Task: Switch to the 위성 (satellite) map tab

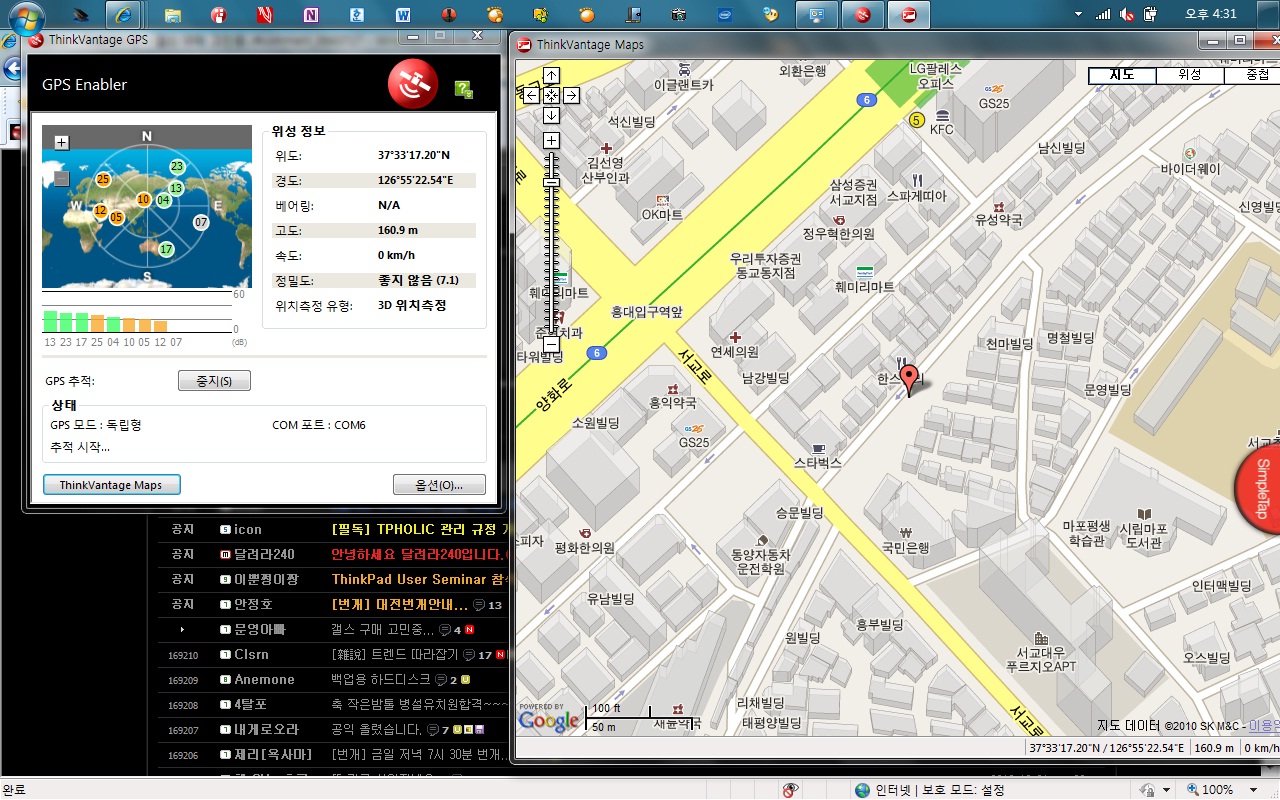Action: tap(1188, 74)
